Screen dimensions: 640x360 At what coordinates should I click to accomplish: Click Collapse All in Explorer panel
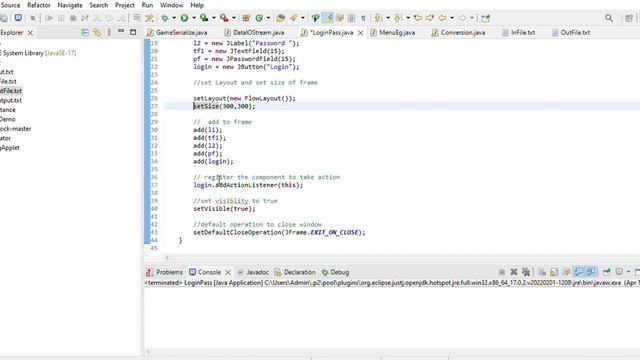coord(85,32)
